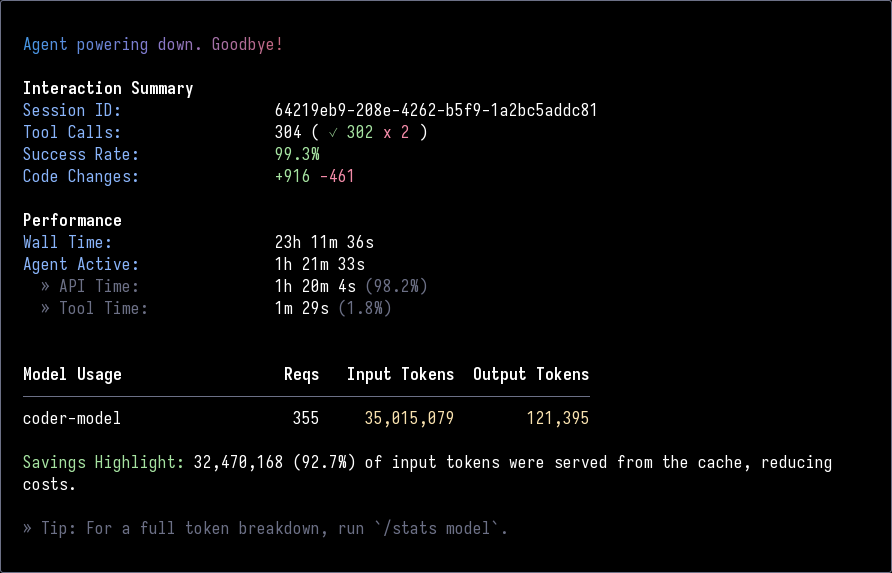
Task: Click the +916 added lines count
Action: pyautogui.click(x=292, y=177)
